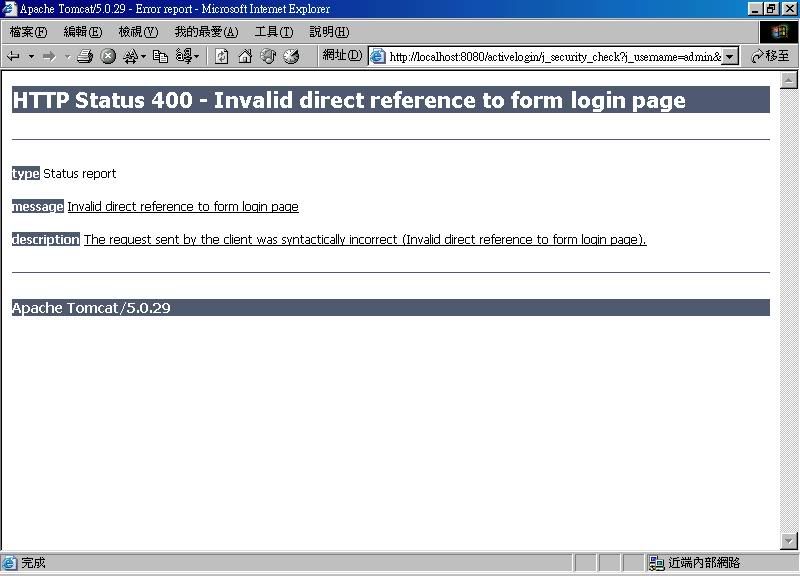Click the scrollbar down arrow
800x576 pixels.
pyautogui.click(x=788, y=540)
